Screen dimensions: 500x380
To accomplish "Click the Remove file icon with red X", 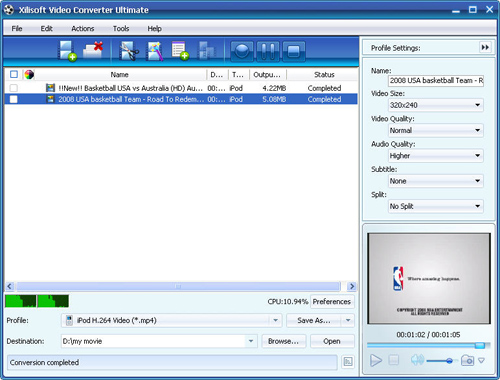I will [93, 51].
